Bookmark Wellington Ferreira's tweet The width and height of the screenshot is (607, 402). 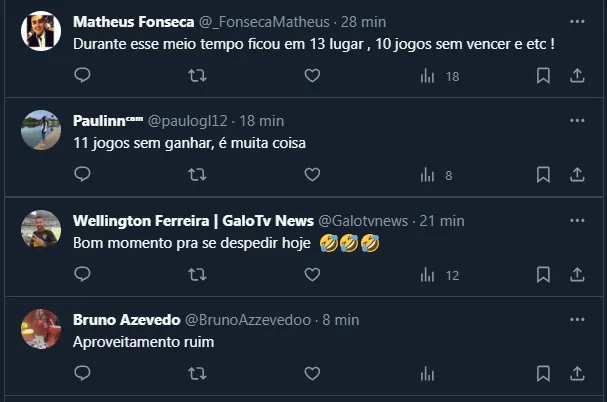pyautogui.click(x=543, y=274)
